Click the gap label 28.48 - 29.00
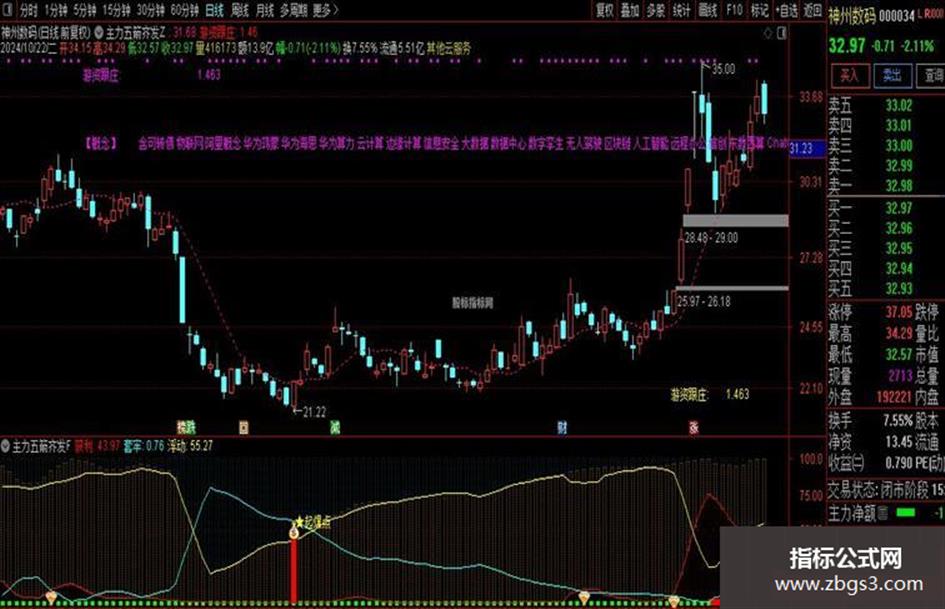The width and height of the screenshot is (945, 609). (x=711, y=238)
